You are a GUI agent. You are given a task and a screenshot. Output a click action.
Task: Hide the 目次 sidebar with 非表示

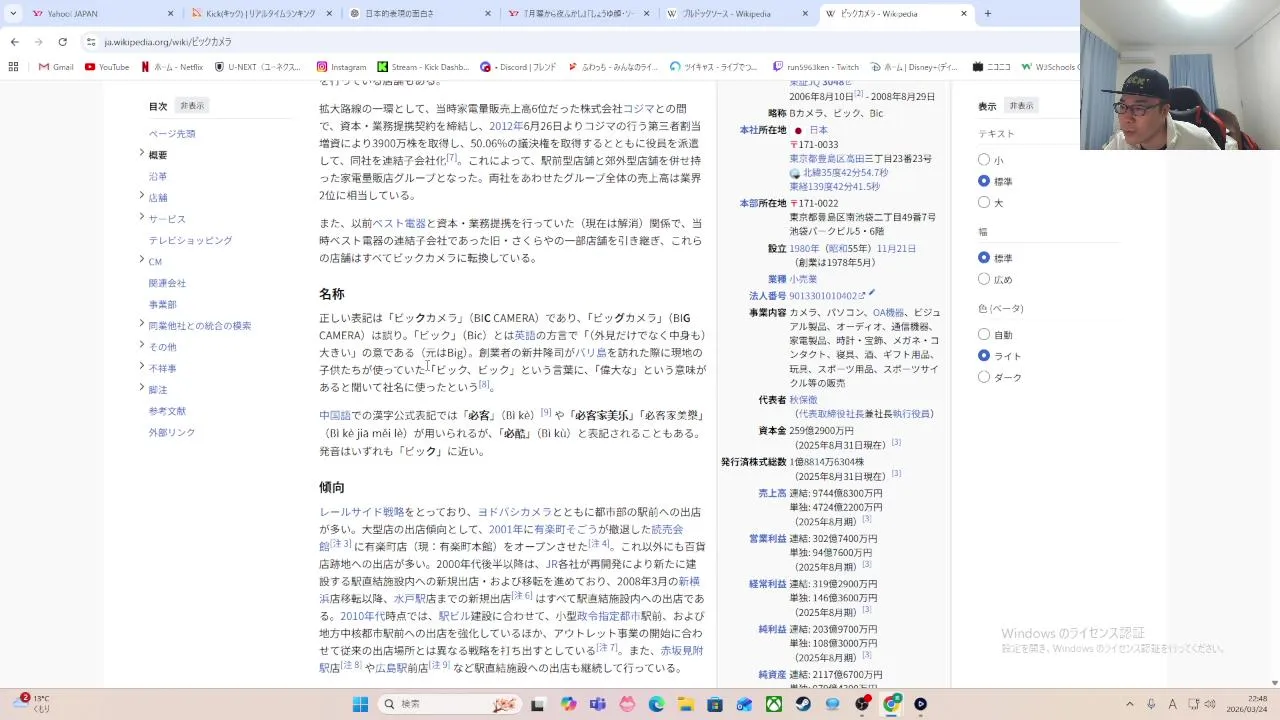pos(192,106)
